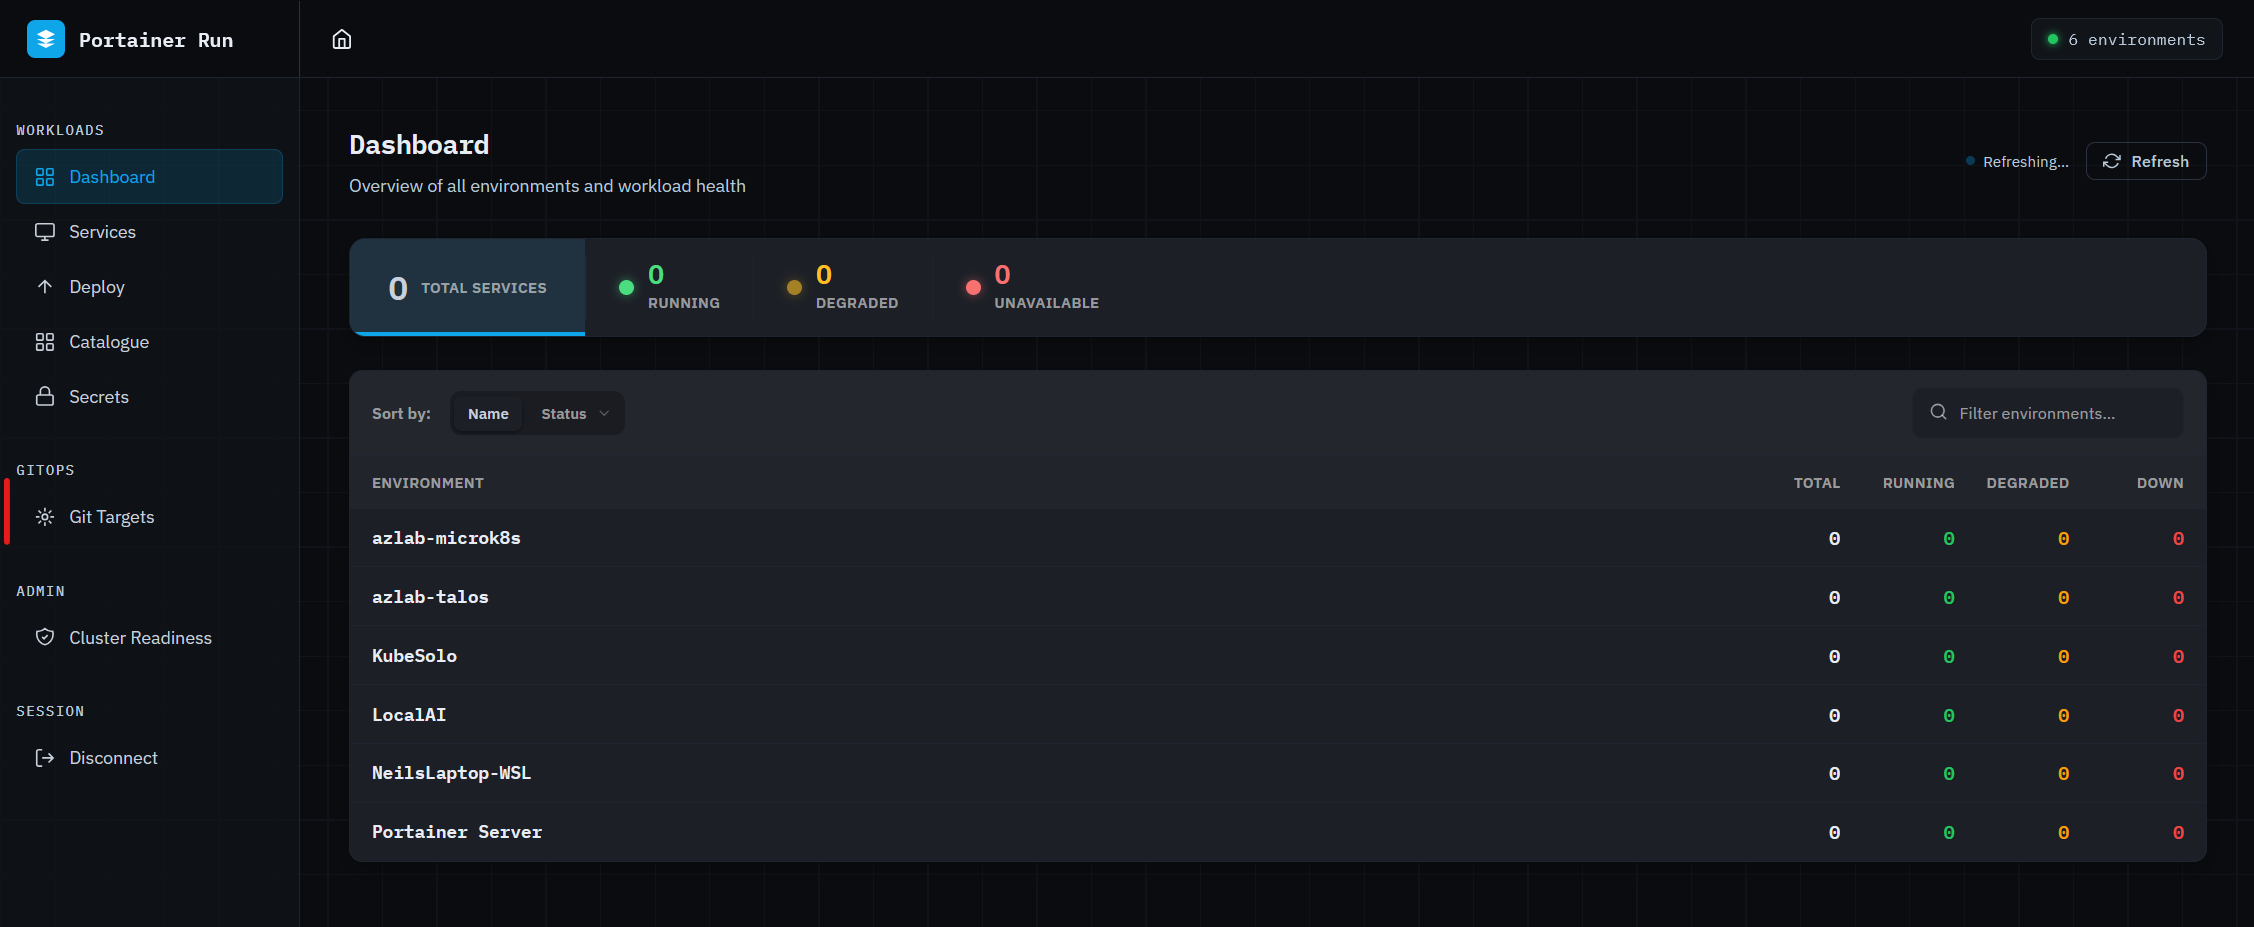Open the Portainer Server environment
2254x927 pixels.
coord(1278,832)
